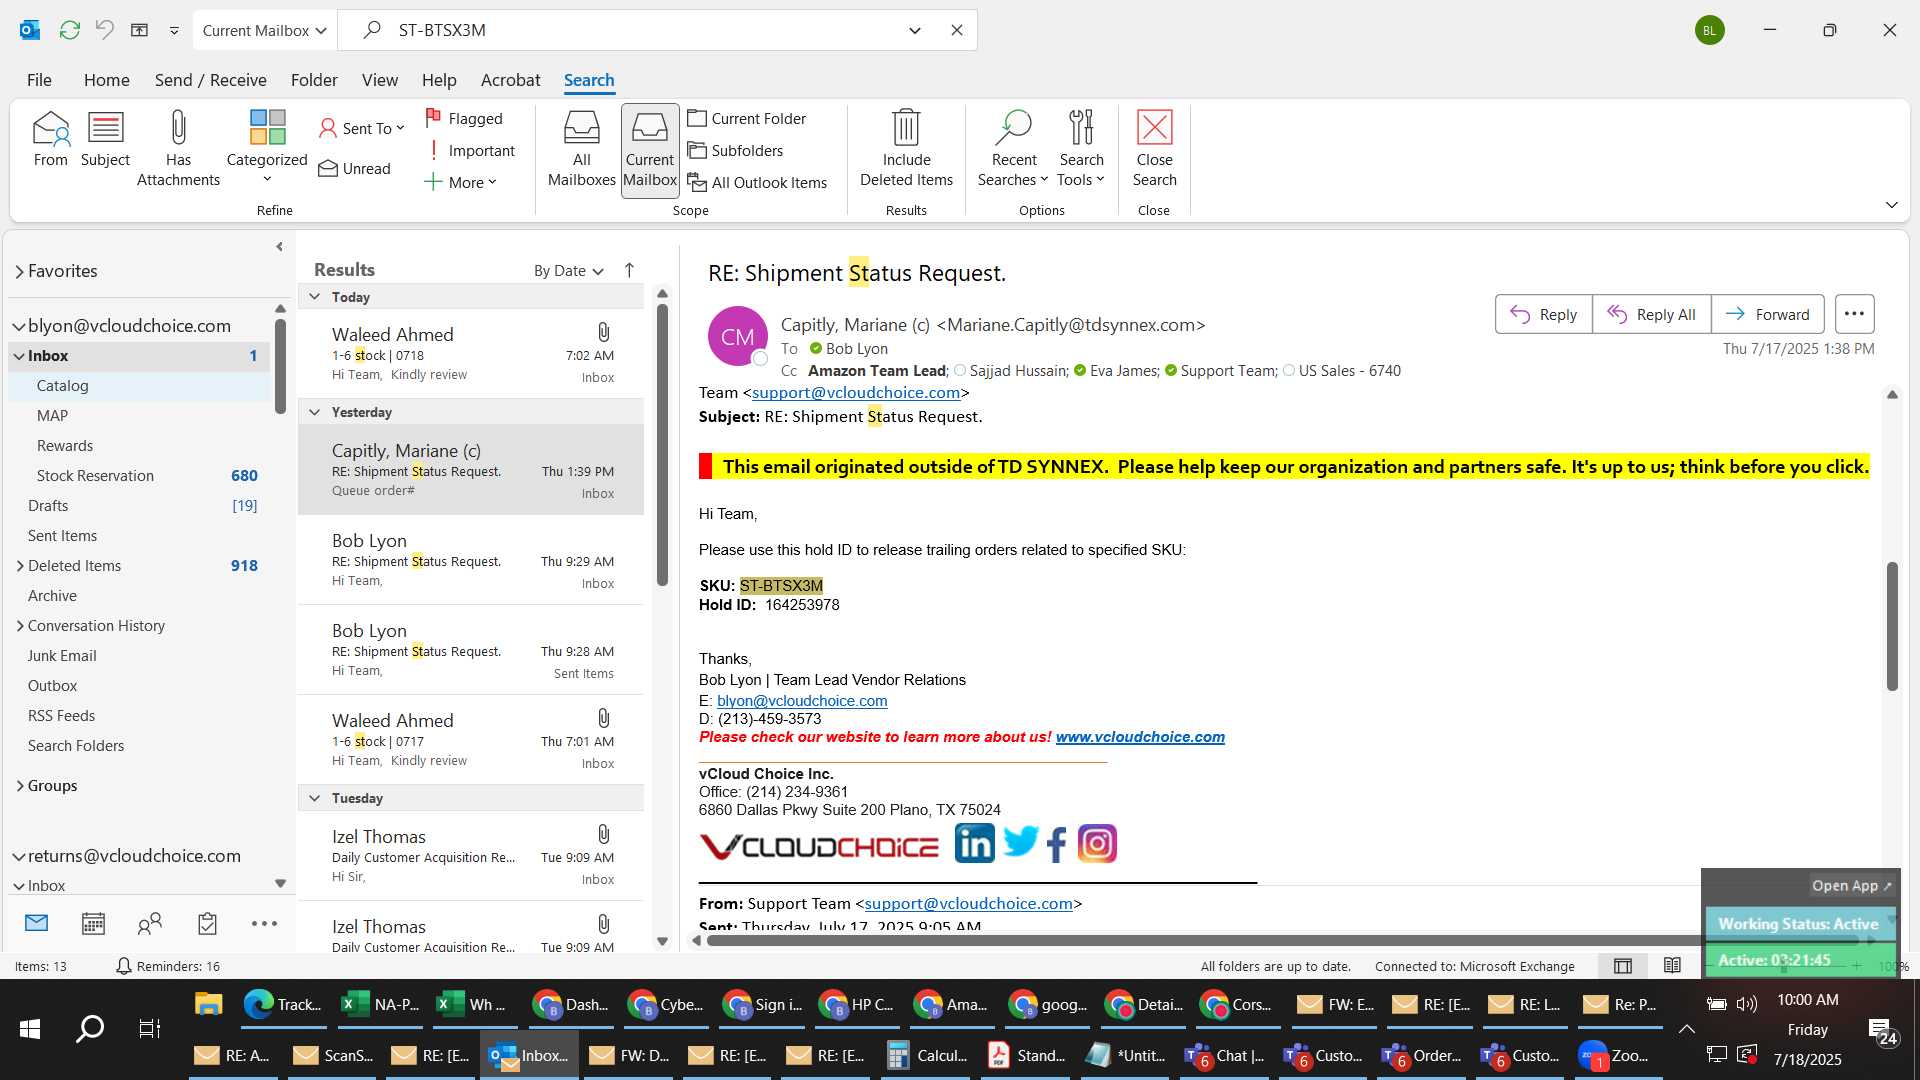Click the Forward button
Screen dimensions: 1920x1080
click(x=1767, y=314)
